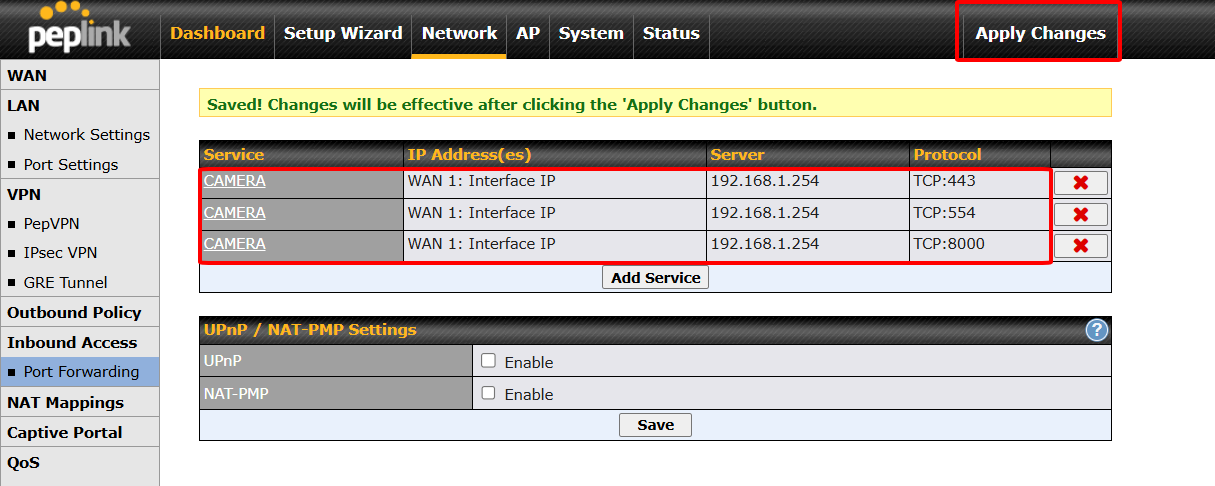Switch to the Setup Wizard tab
1215x486 pixels.
343,33
